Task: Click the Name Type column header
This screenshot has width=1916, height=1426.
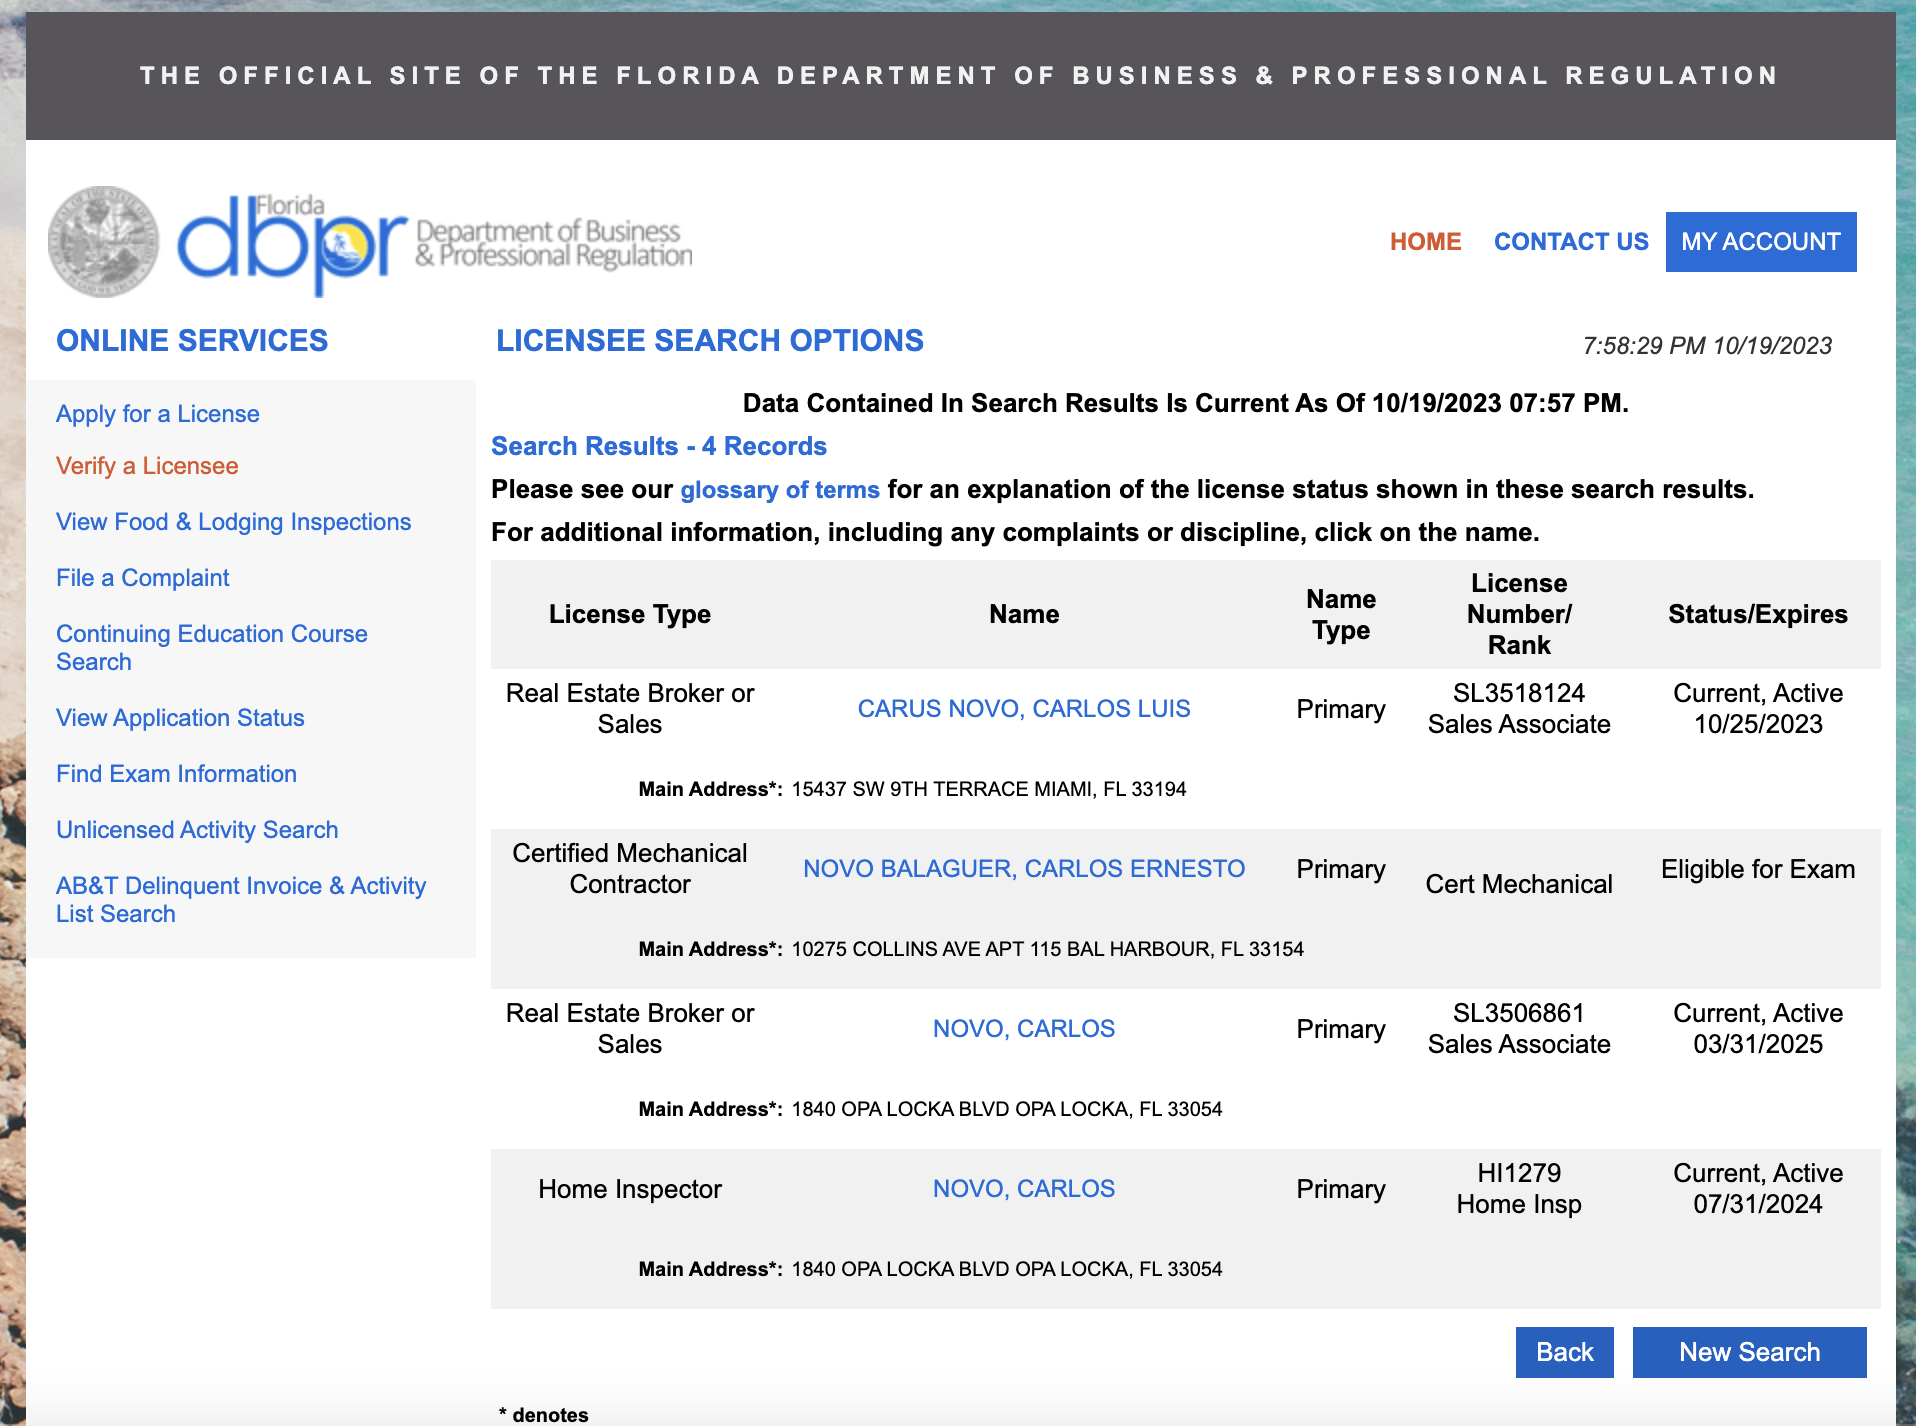Action: click(x=1341, y=614)
